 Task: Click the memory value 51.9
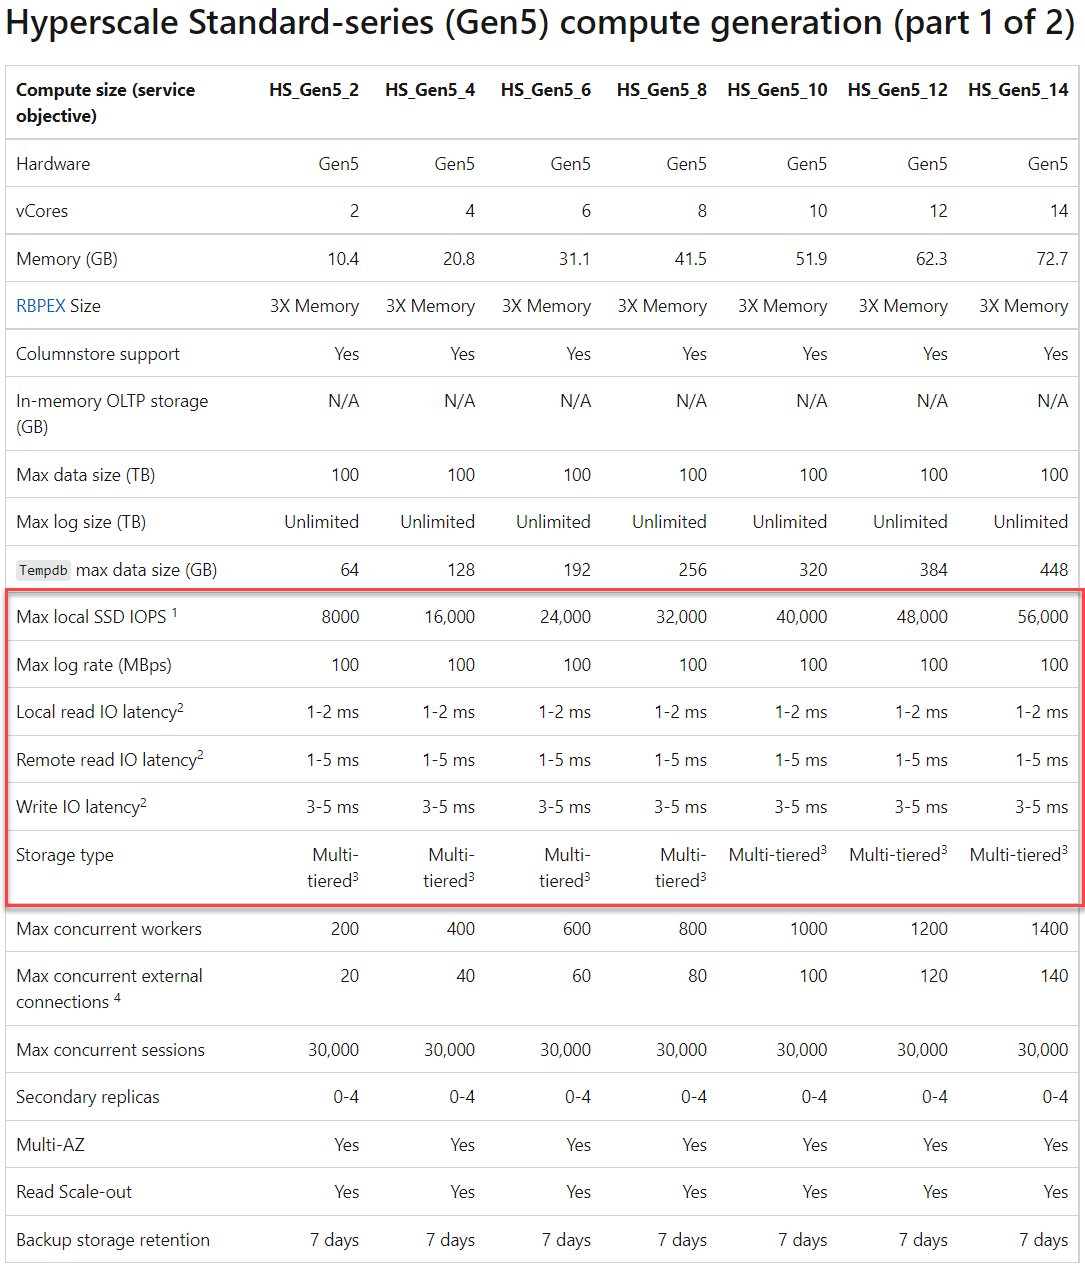[x=811, y=259]
